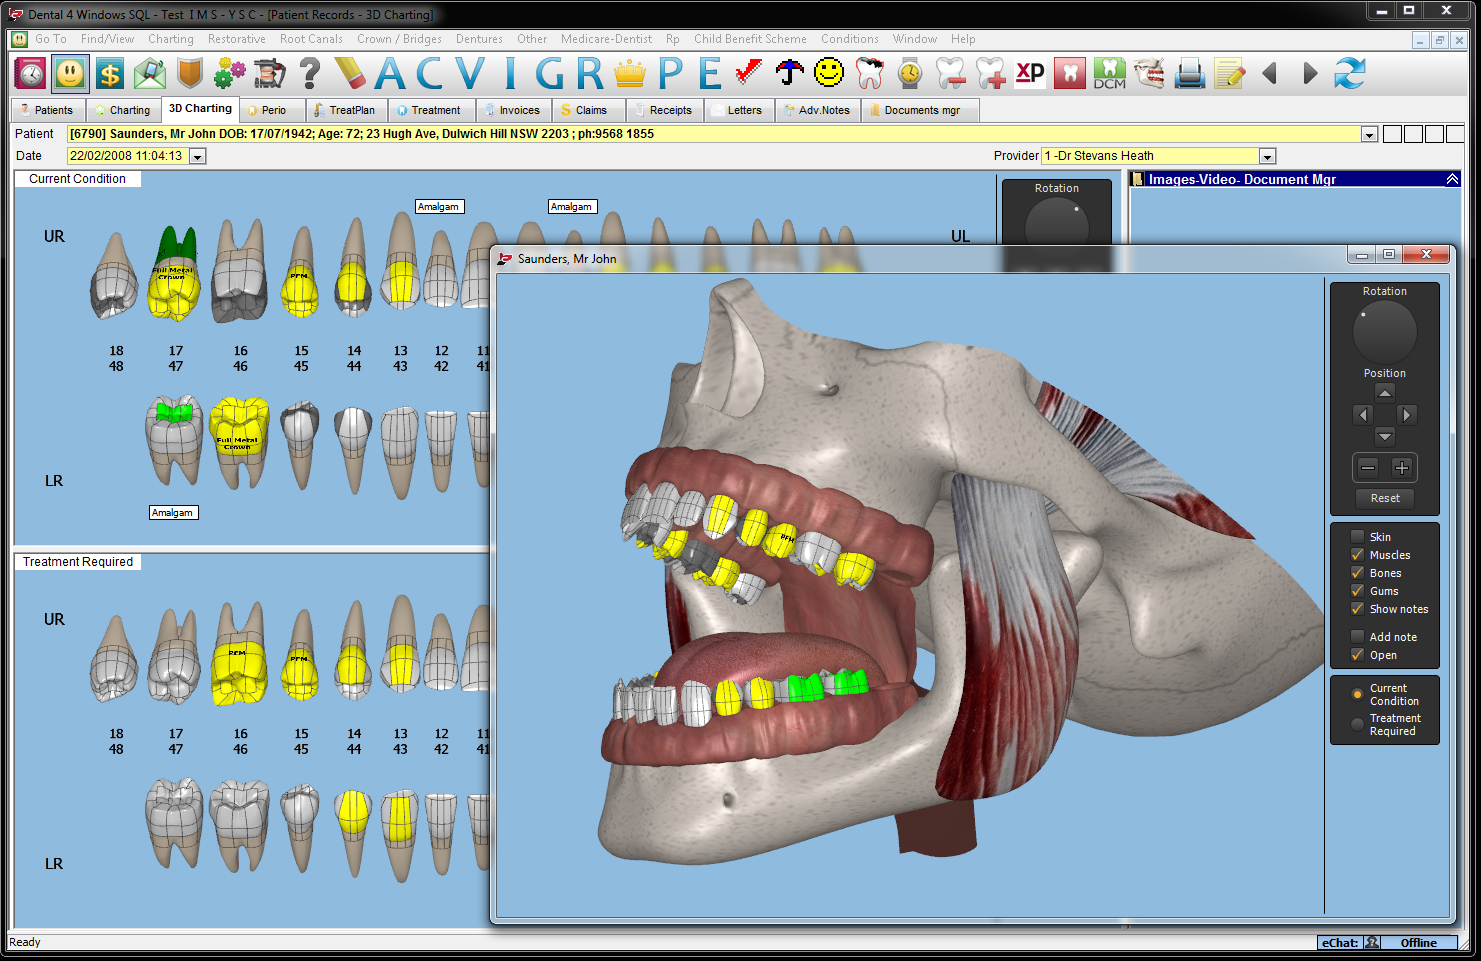
Task: Enable the Skin checkbox
Action: [x=1357, y=537]
